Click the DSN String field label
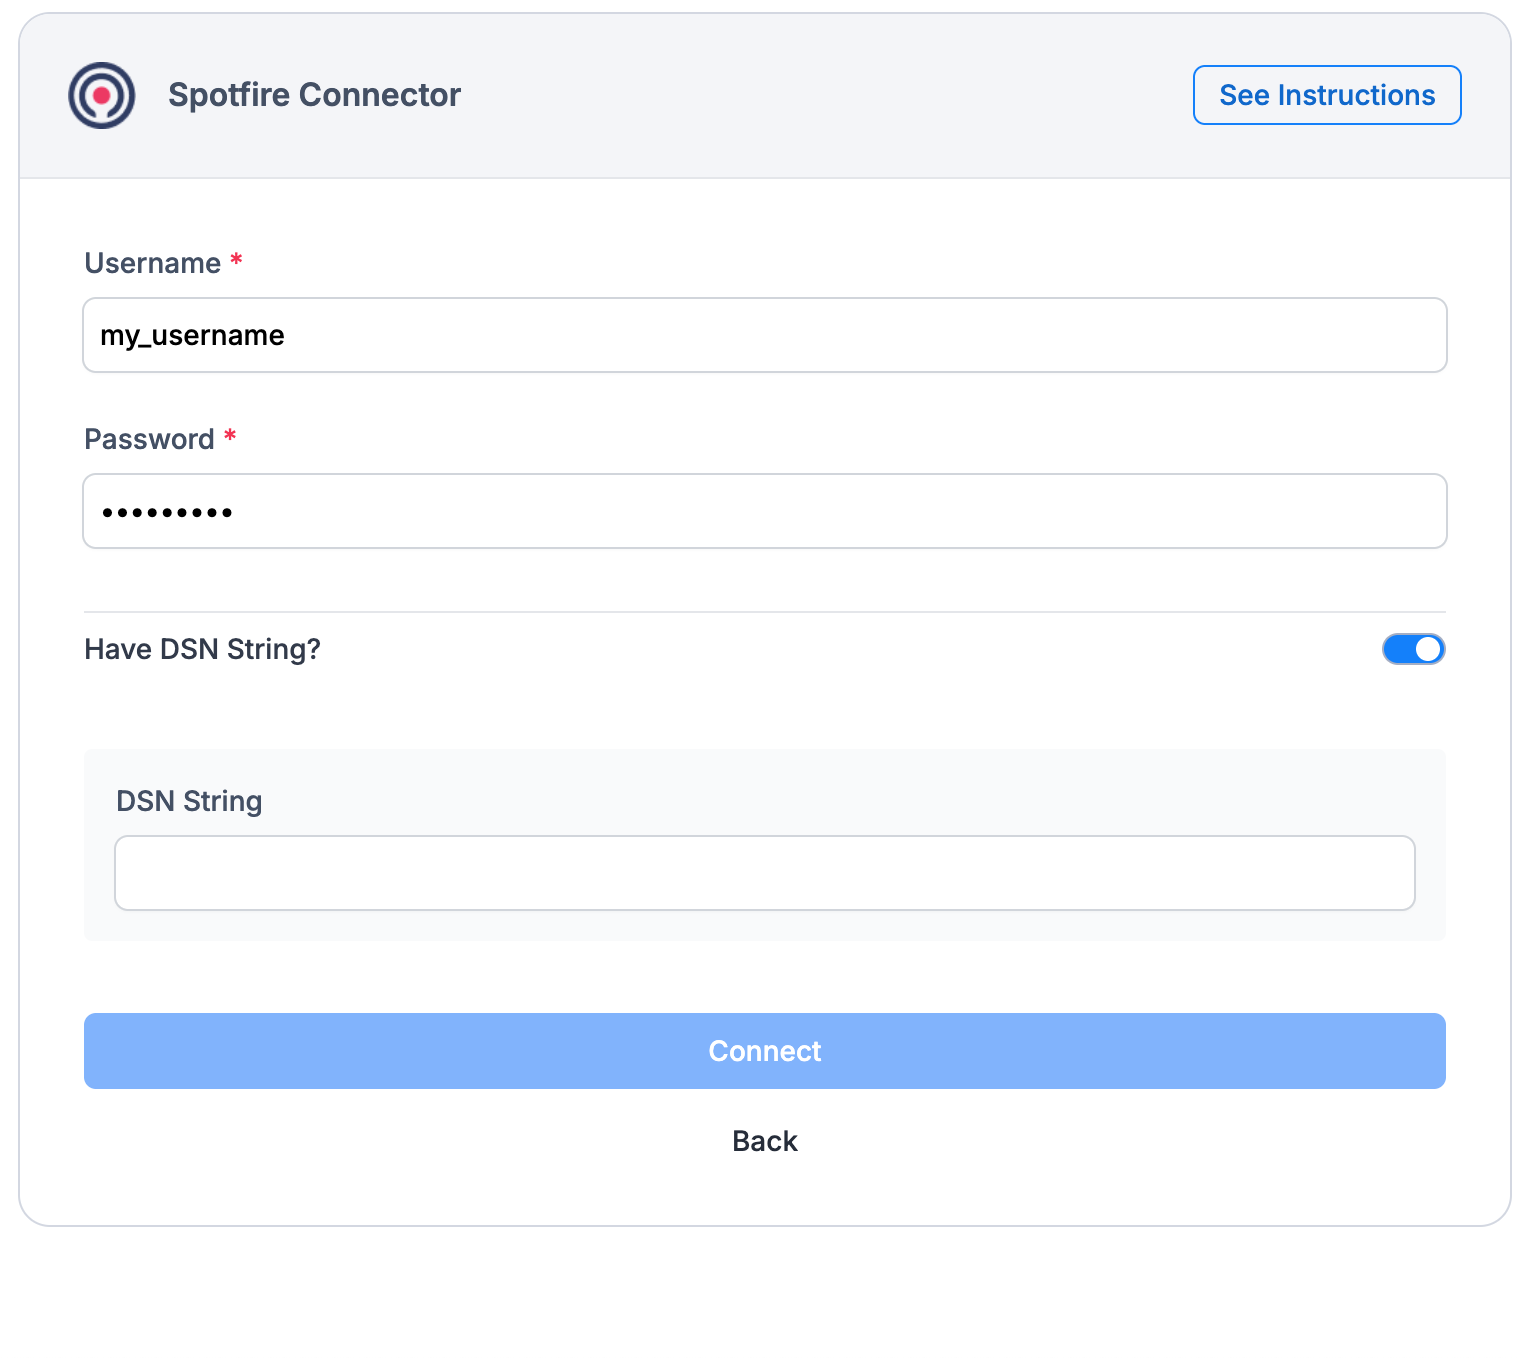Viewport: 1518px width, 1358px height. tap(189, 801)
